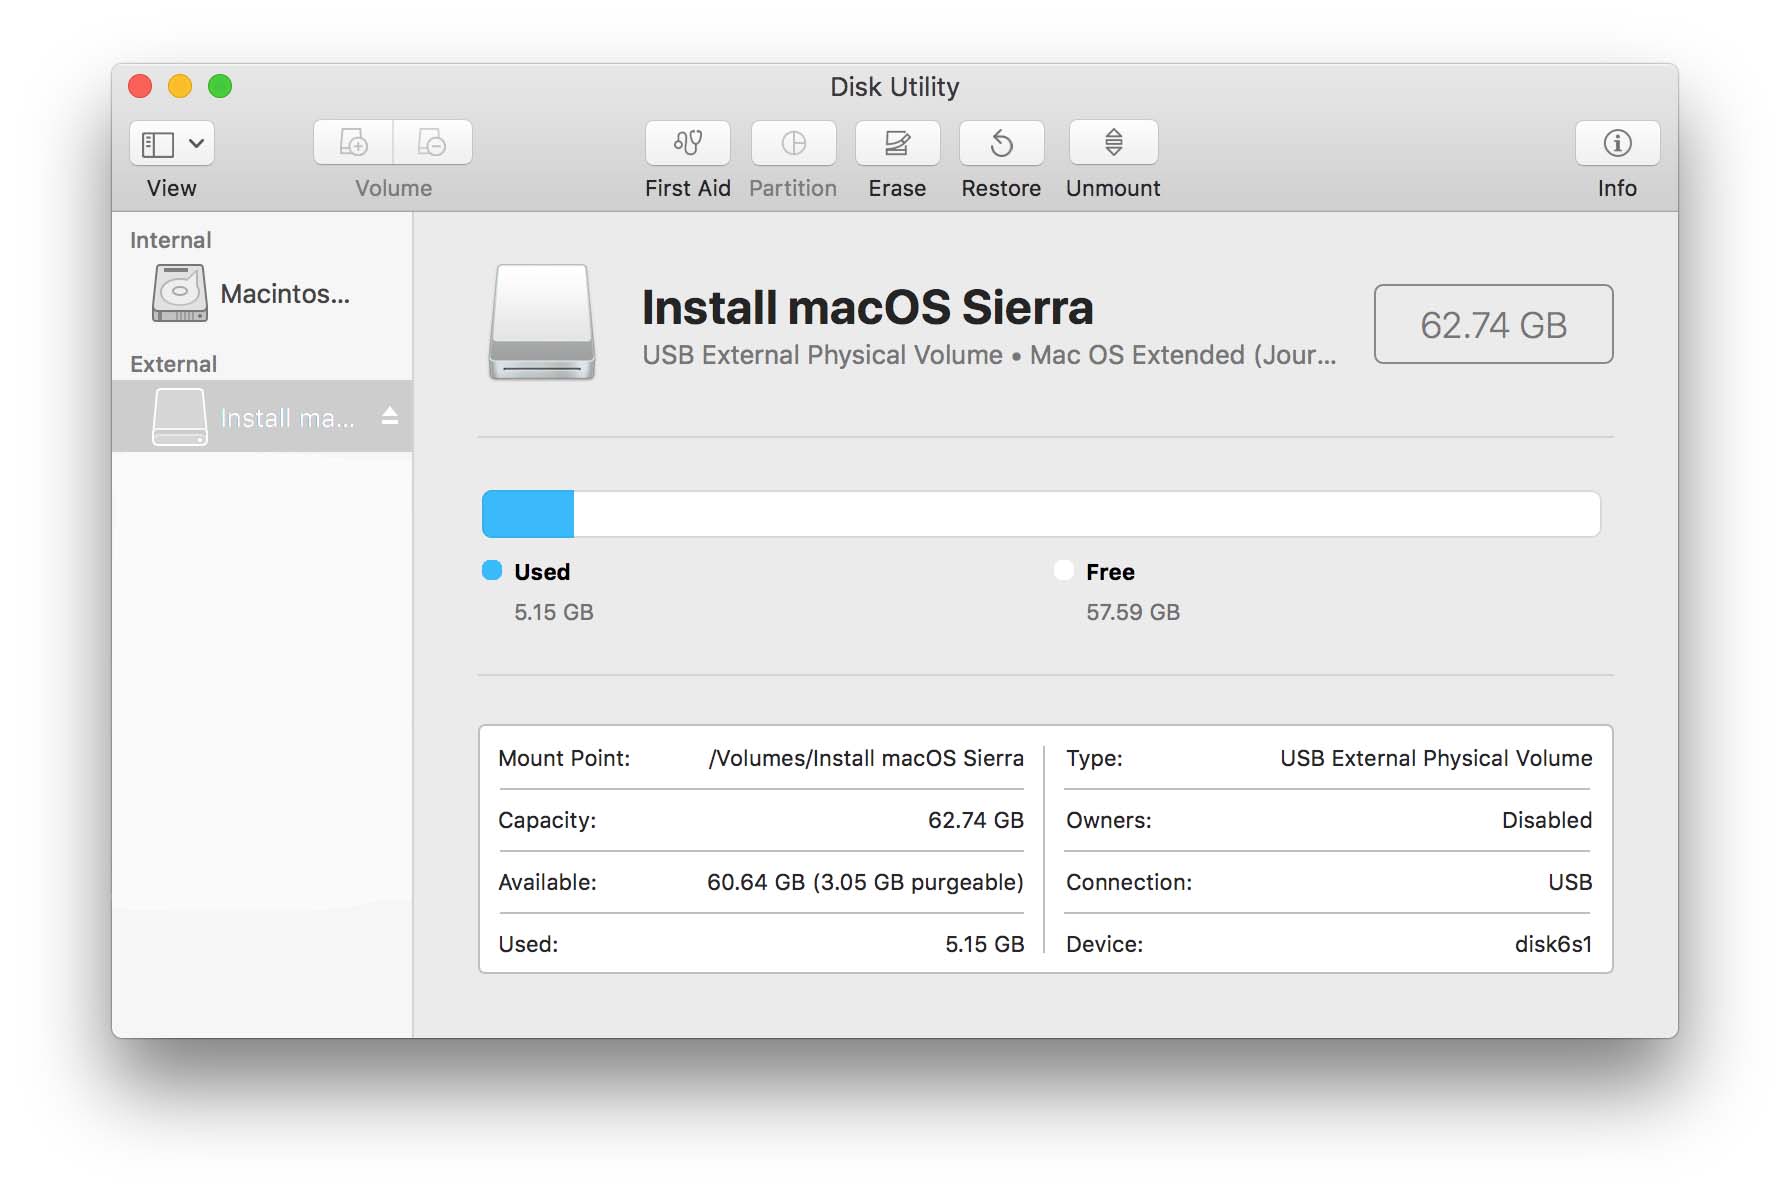Select Install macOS Sierra volume in sidebar
Image resolution: width=1790 pixels, height=1198 pixels.
(x=262, y=417)
